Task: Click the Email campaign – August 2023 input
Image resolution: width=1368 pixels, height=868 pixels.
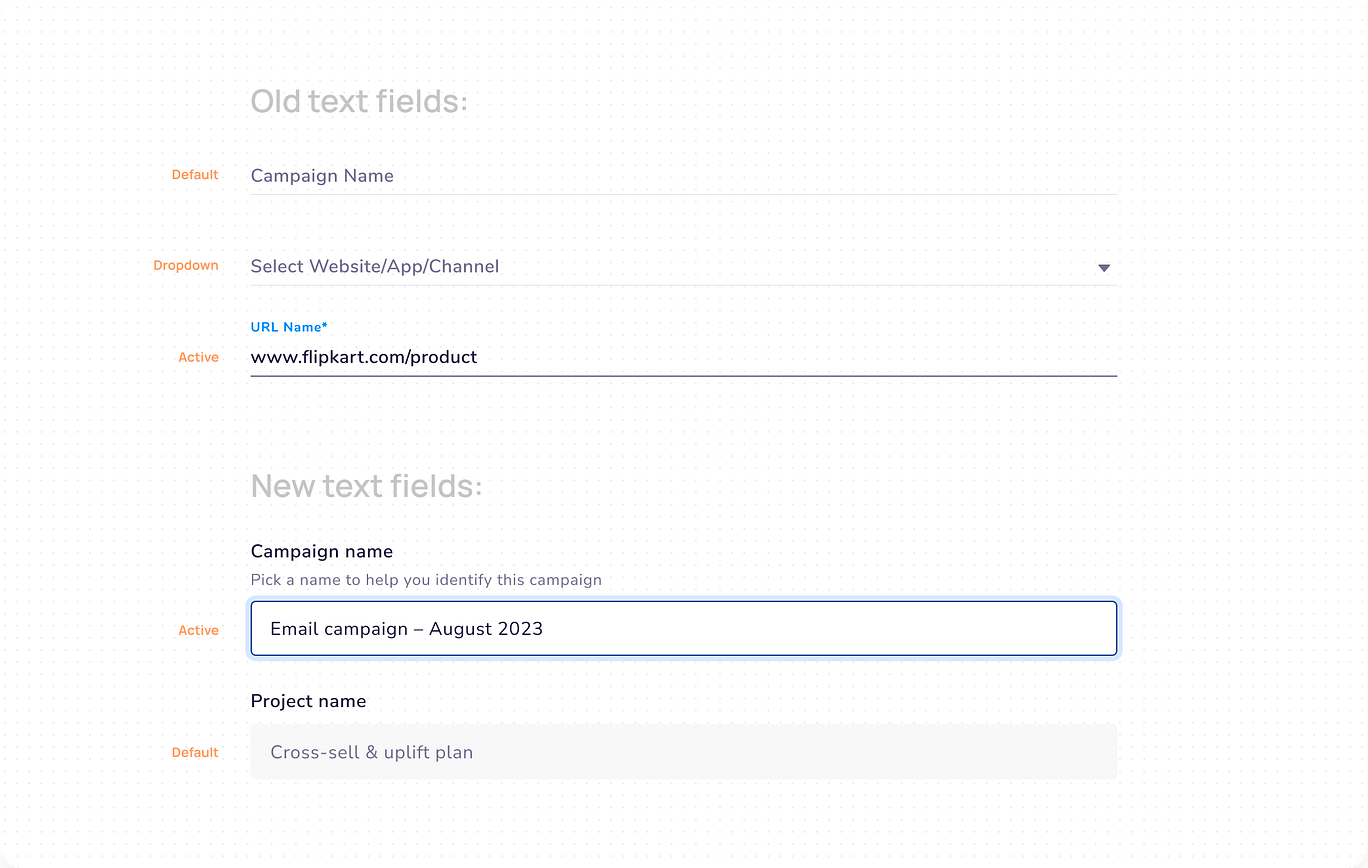Action: coord(684,629)
